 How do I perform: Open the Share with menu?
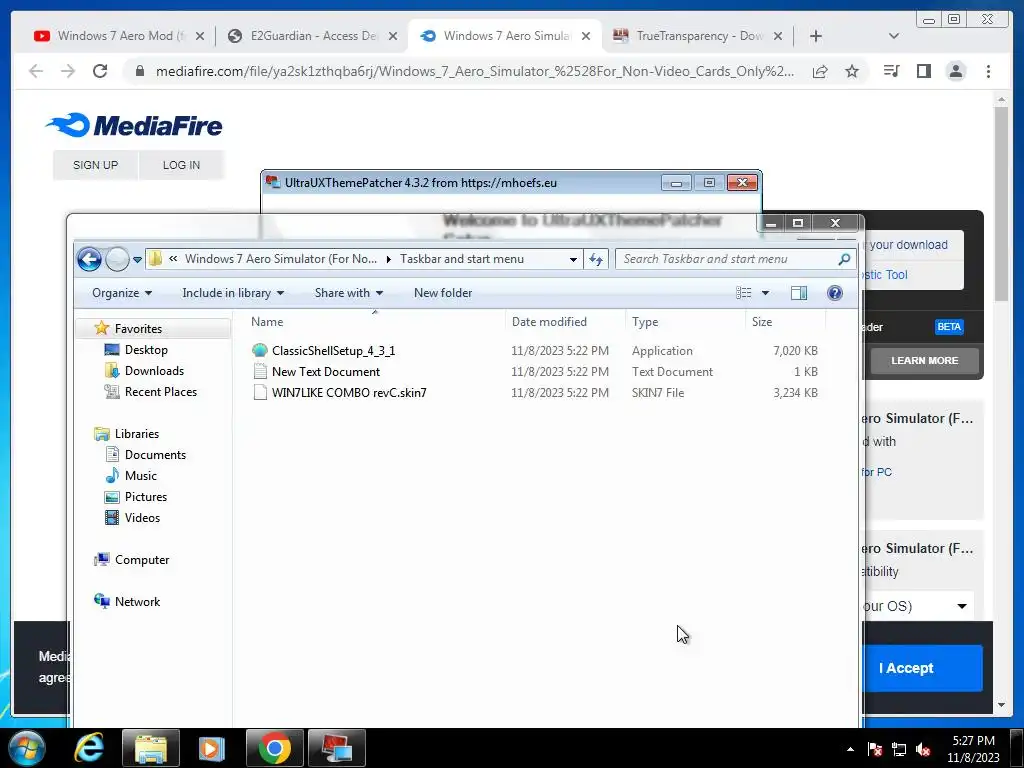349,293
